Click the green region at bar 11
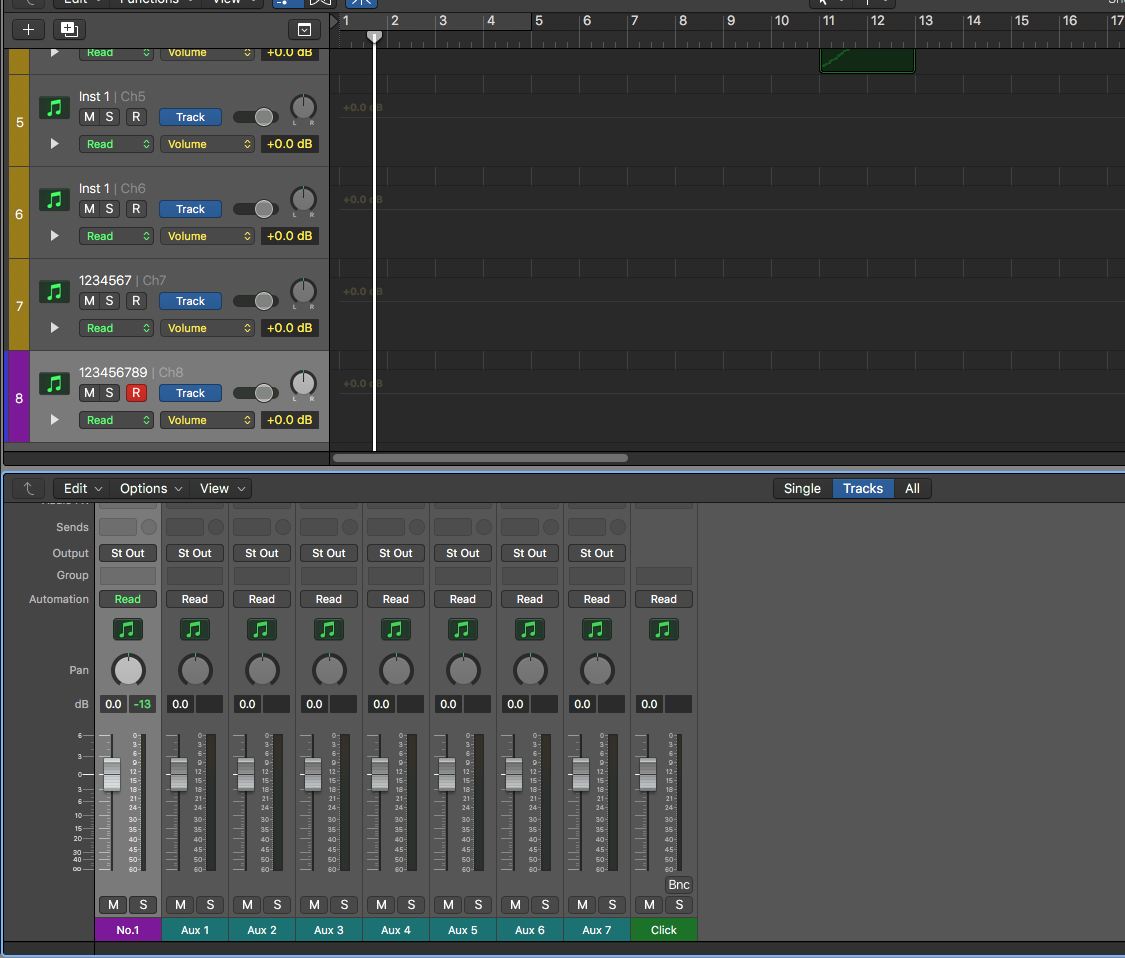The width and height of the screenshot is (1125, 958). [x=867, y=61]
